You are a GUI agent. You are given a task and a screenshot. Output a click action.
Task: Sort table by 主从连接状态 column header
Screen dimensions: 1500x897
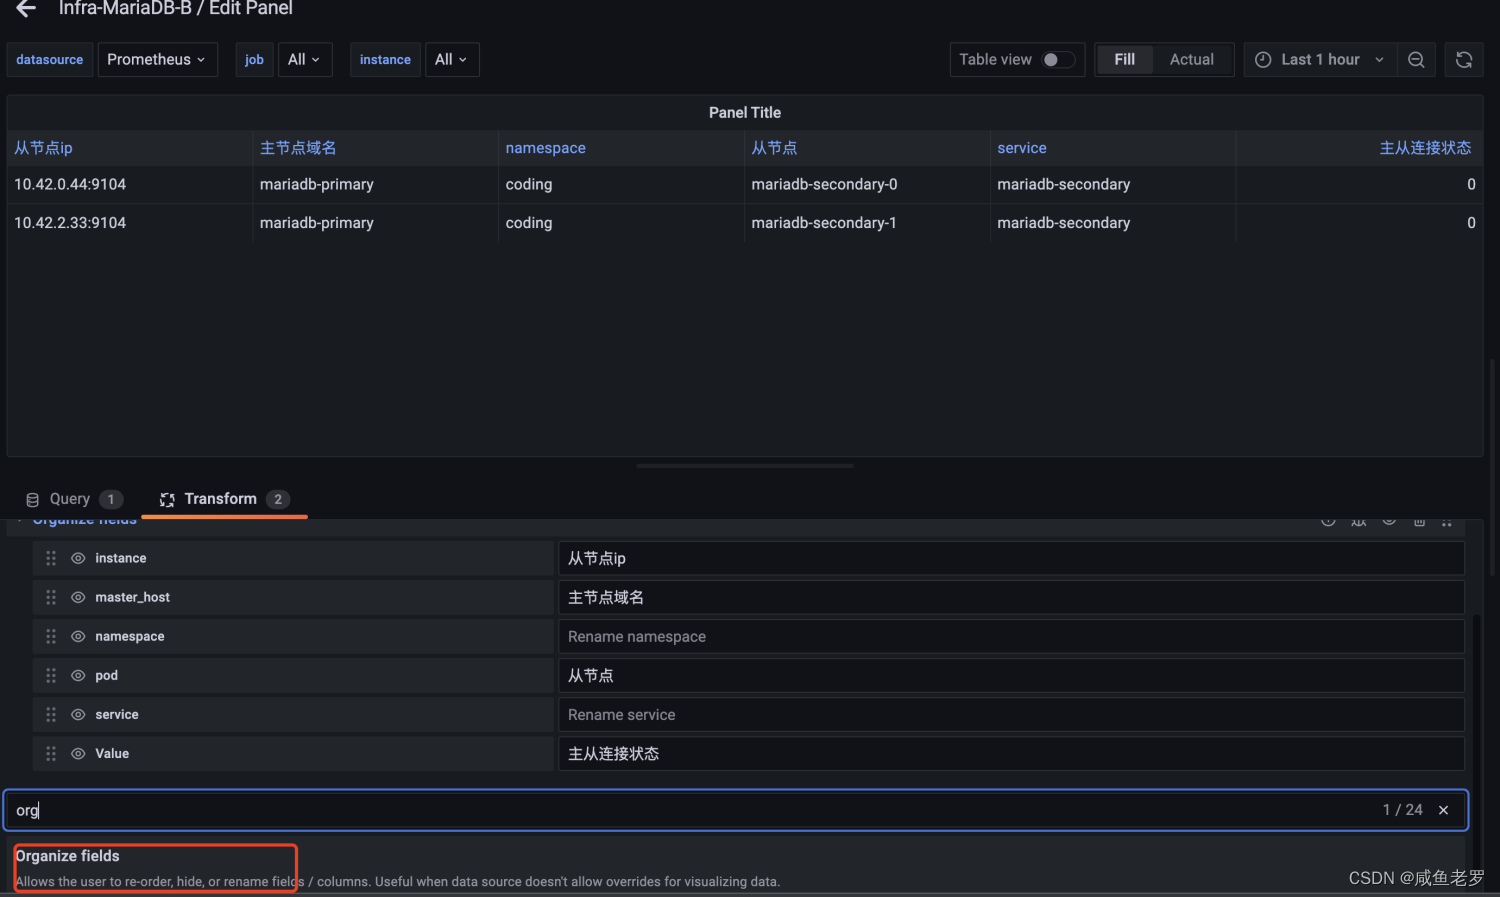[x=1425, y=148]
